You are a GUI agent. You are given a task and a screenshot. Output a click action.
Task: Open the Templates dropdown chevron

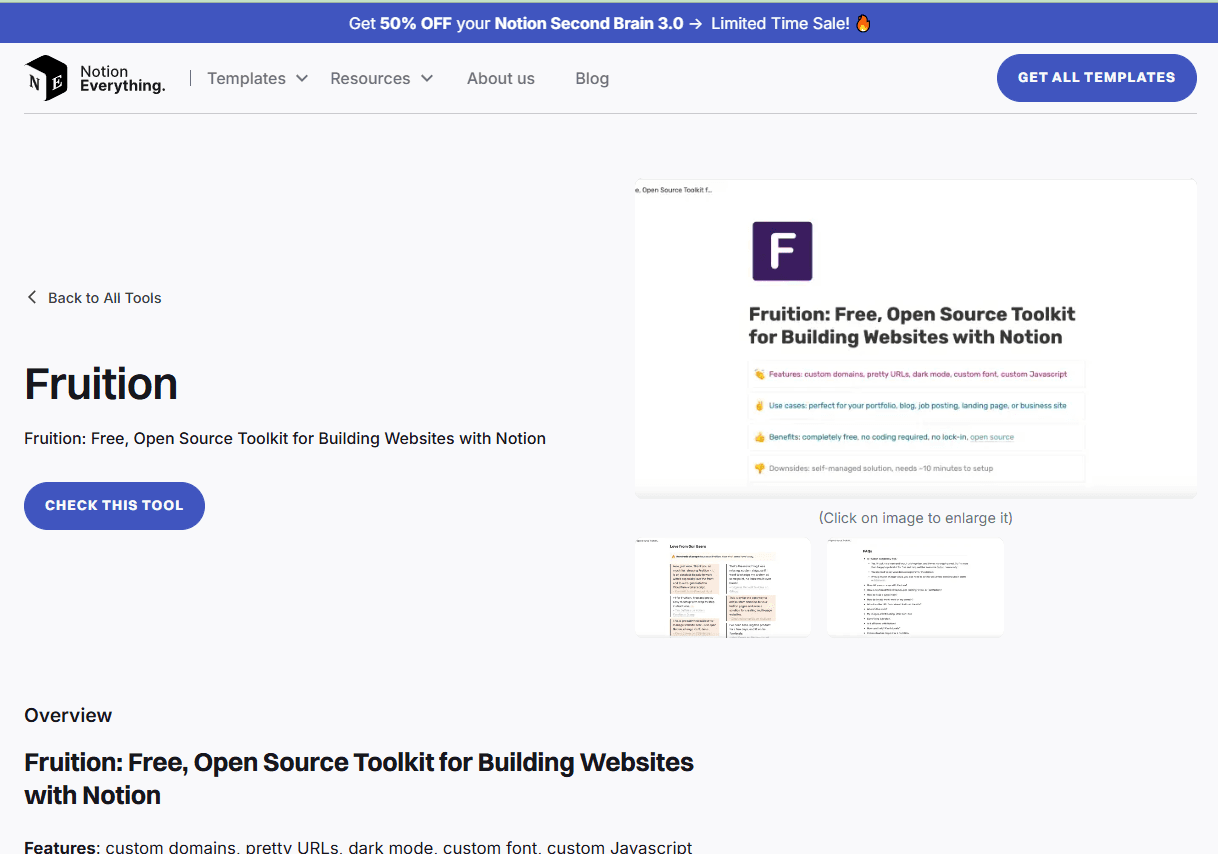301,78
